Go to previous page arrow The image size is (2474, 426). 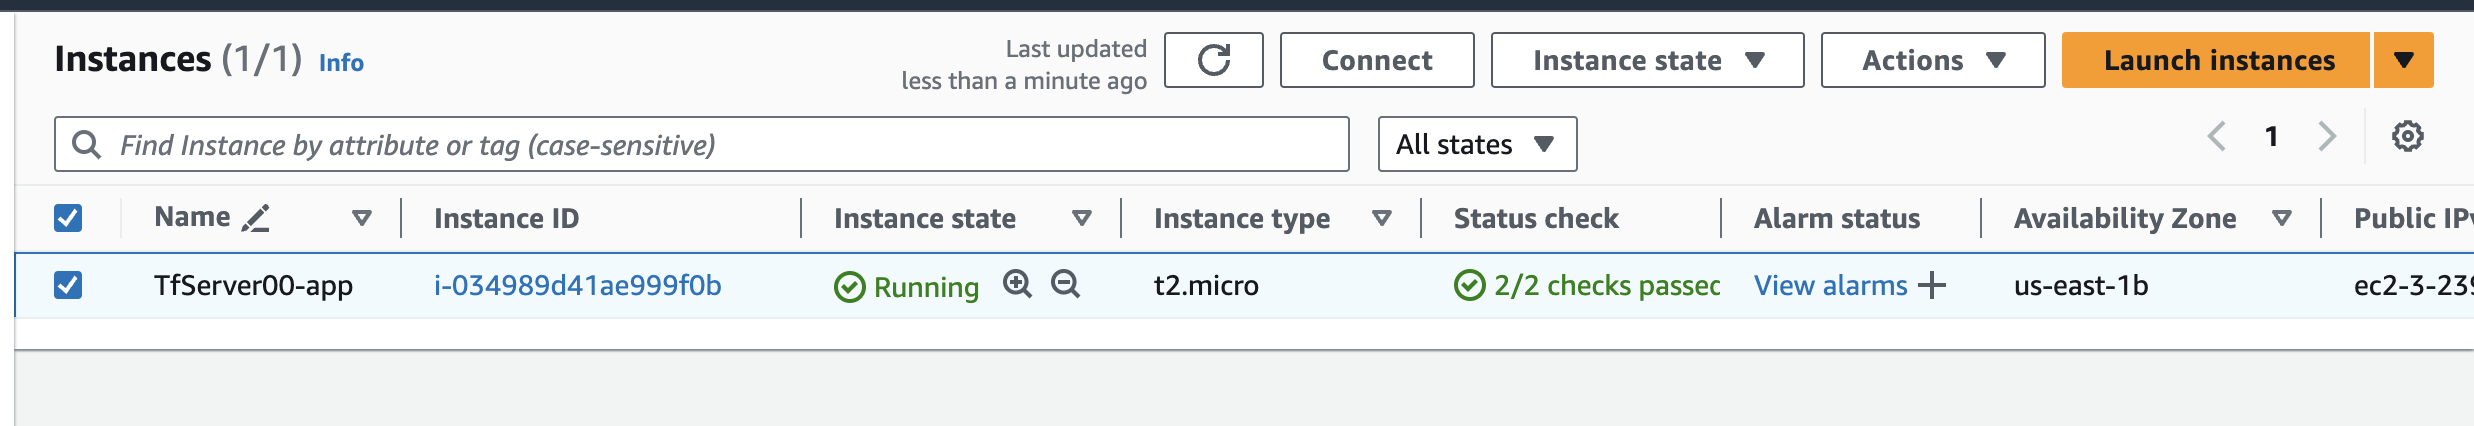(2217, 136)
